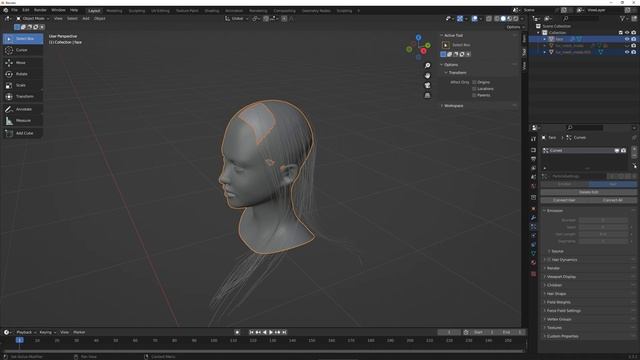Expand the Hair Shape panel
The height and width of the screenshot is (360, 640).
[x=588, y=294]
